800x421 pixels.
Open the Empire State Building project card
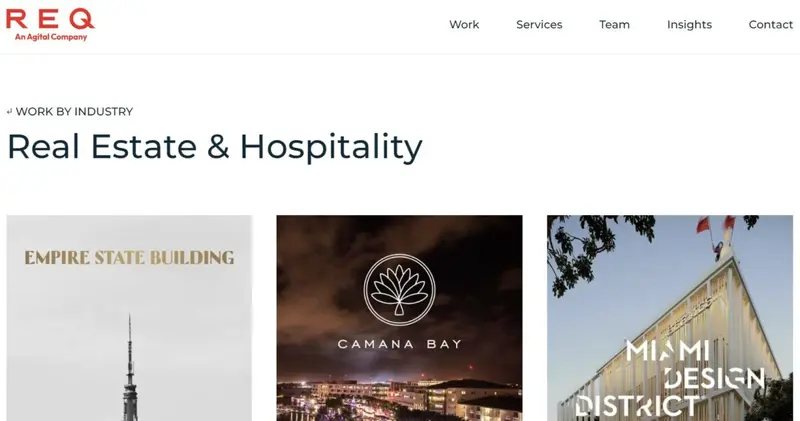(129, 318)
